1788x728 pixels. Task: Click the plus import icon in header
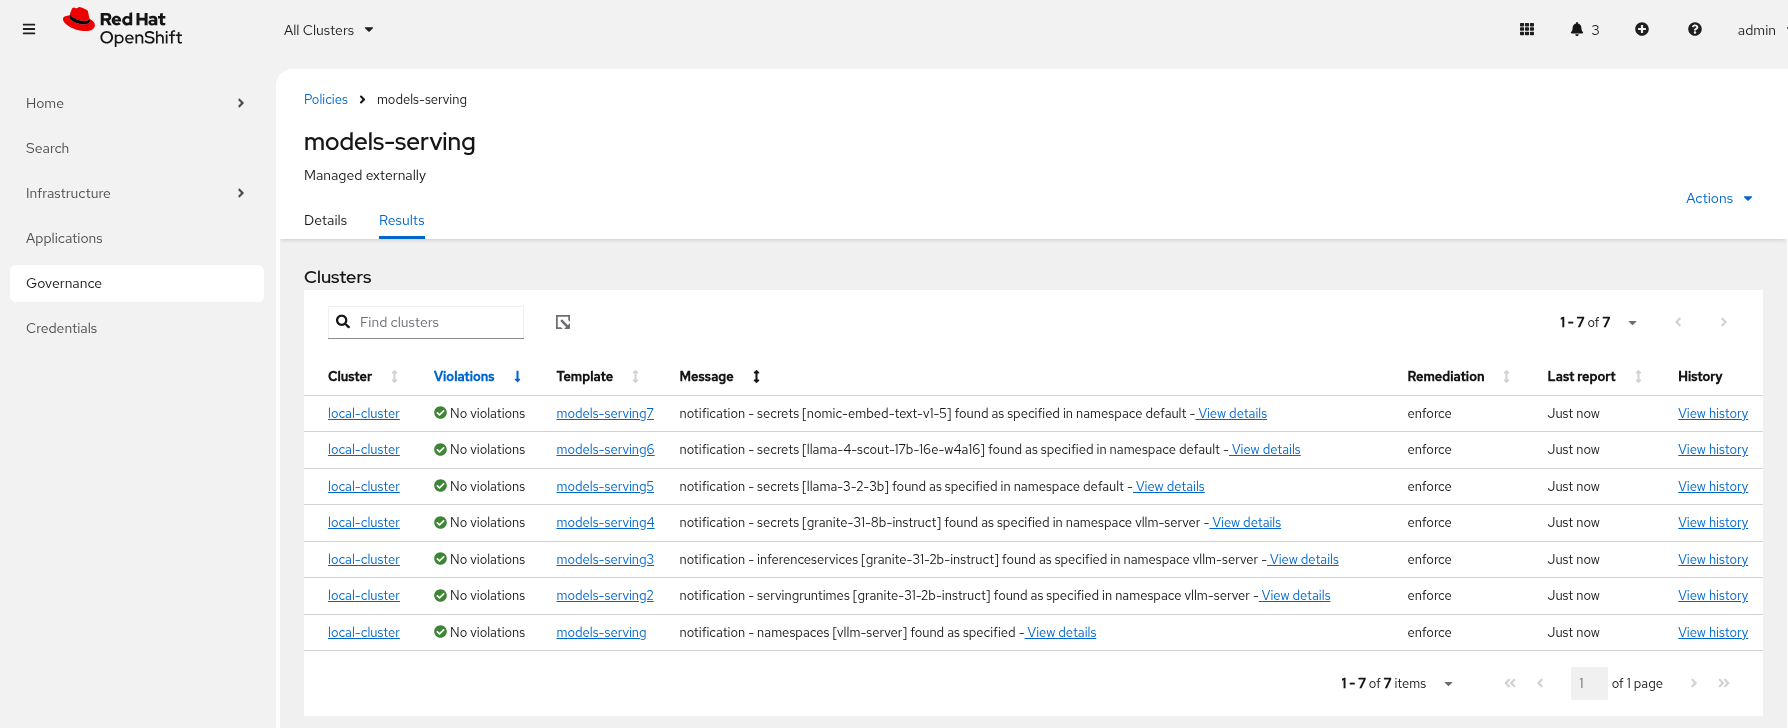tap(1641, 30)
